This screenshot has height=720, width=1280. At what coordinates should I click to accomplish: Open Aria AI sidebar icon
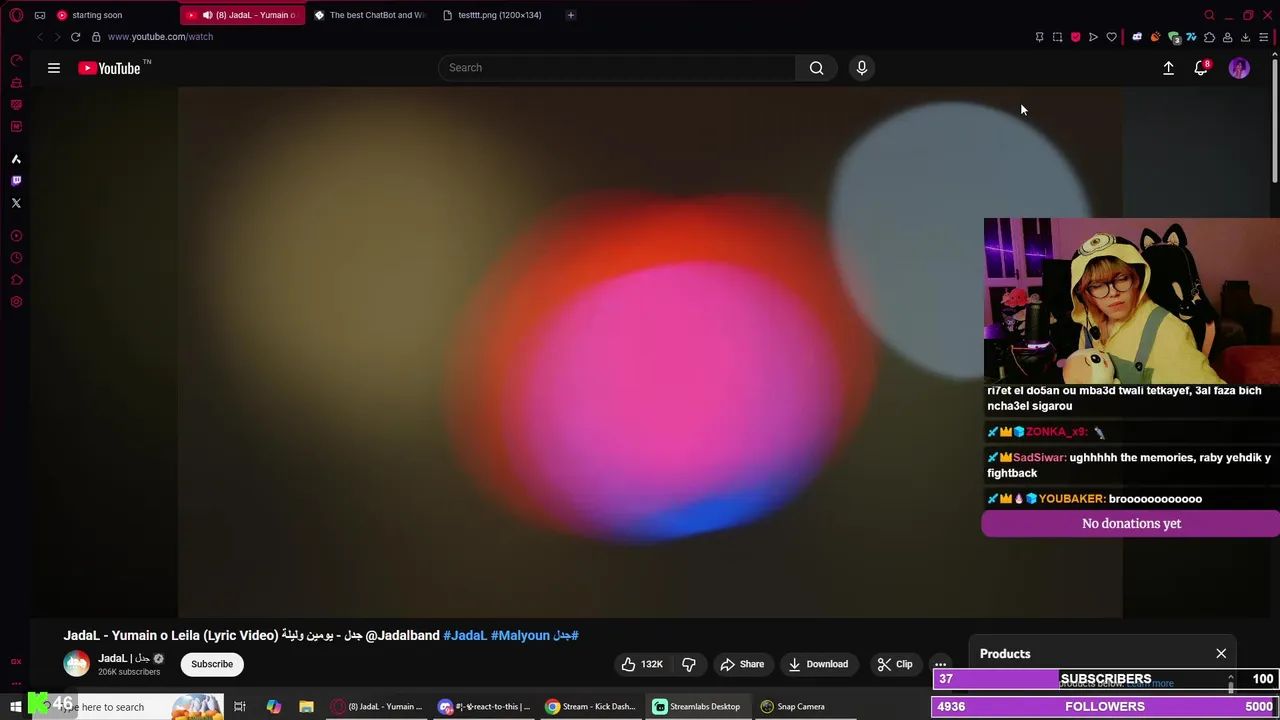[16, 159]
